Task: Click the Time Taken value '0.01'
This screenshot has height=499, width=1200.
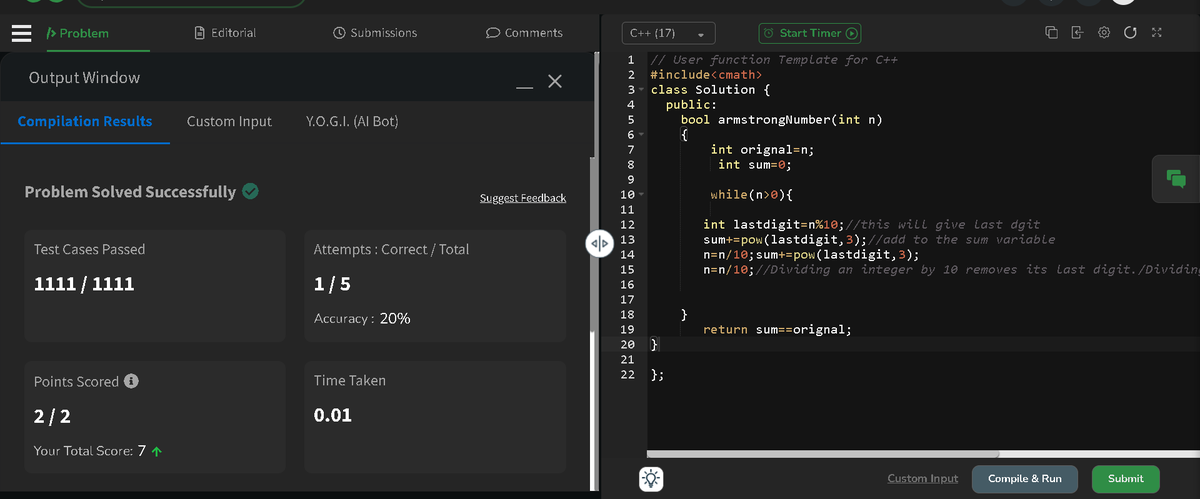Action: coord(333,415)
